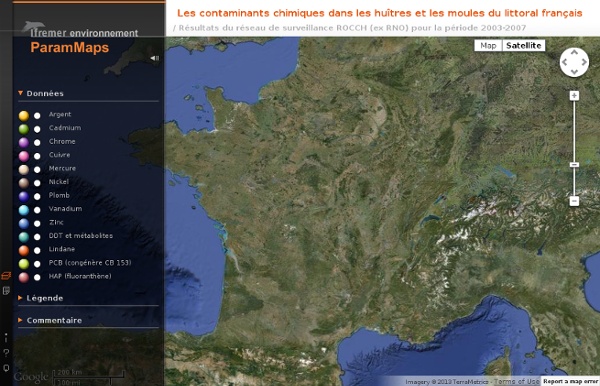Click Report a map error link

point(571,381)
